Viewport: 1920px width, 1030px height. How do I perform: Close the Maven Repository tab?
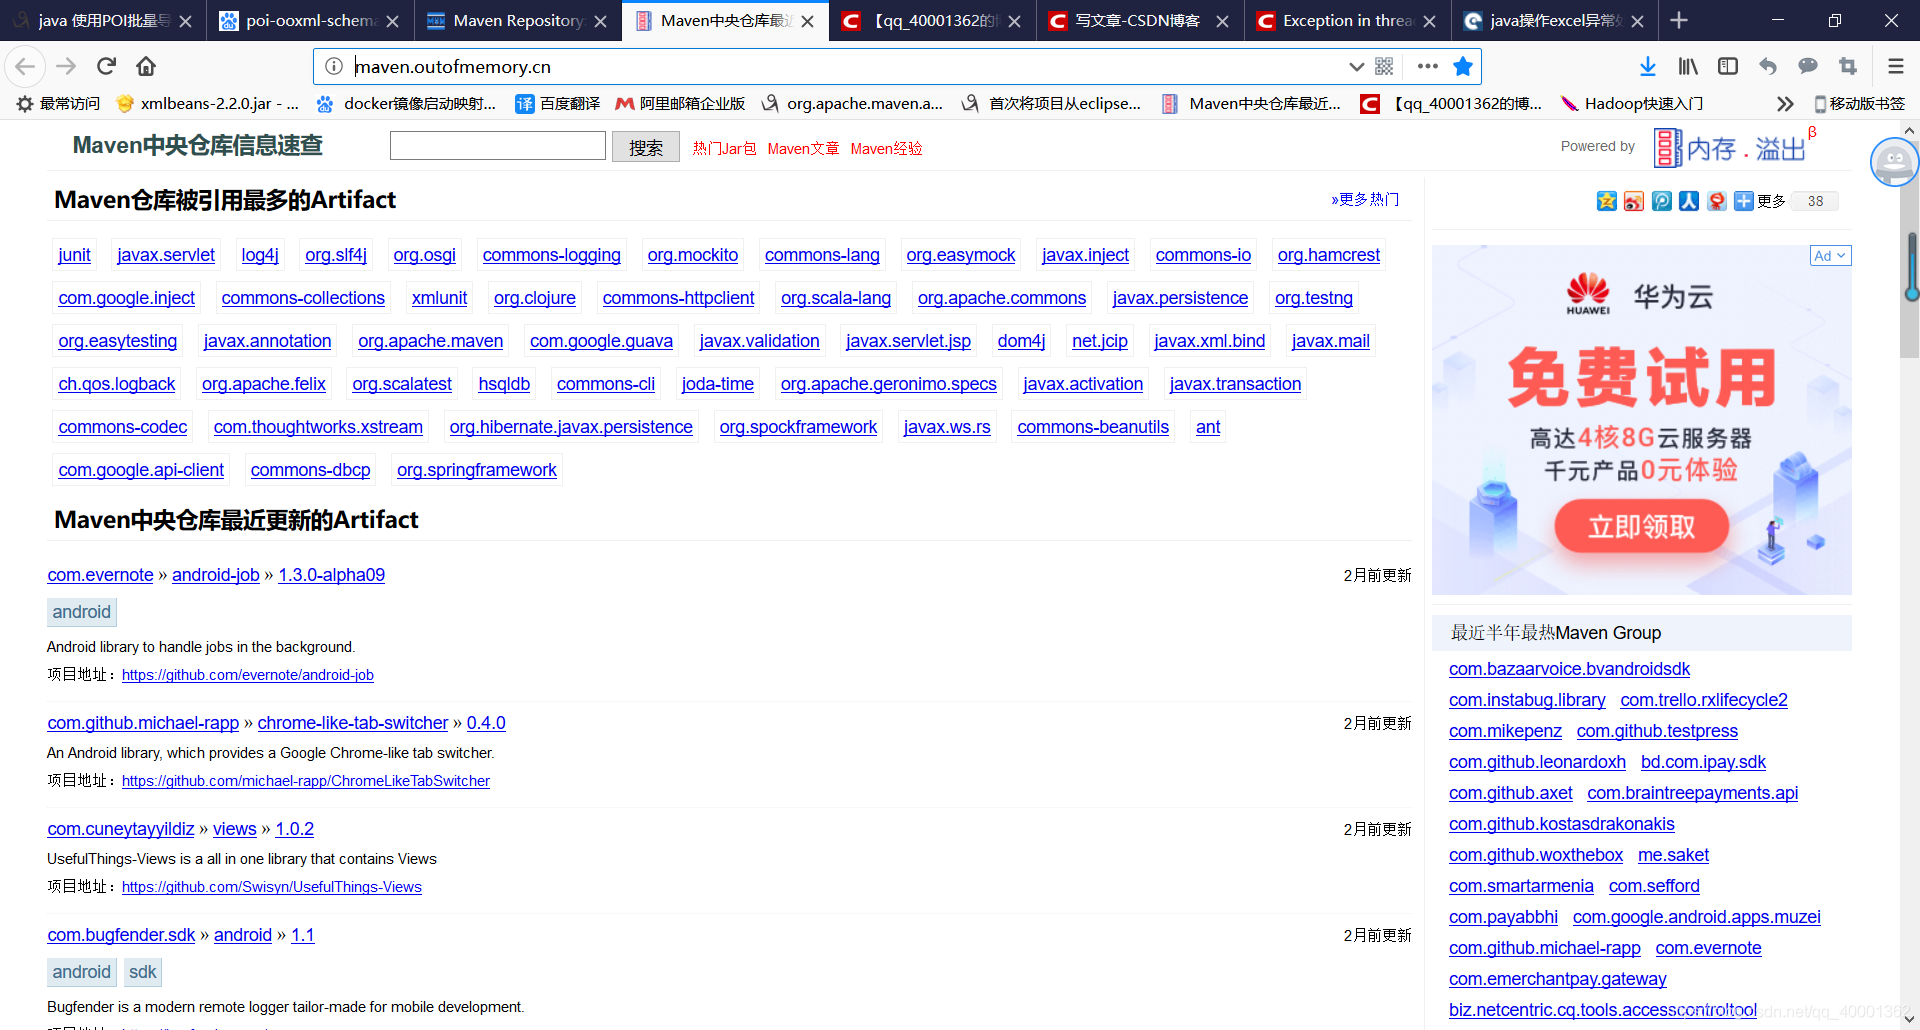pyautogui.click(x=600, y=21)
